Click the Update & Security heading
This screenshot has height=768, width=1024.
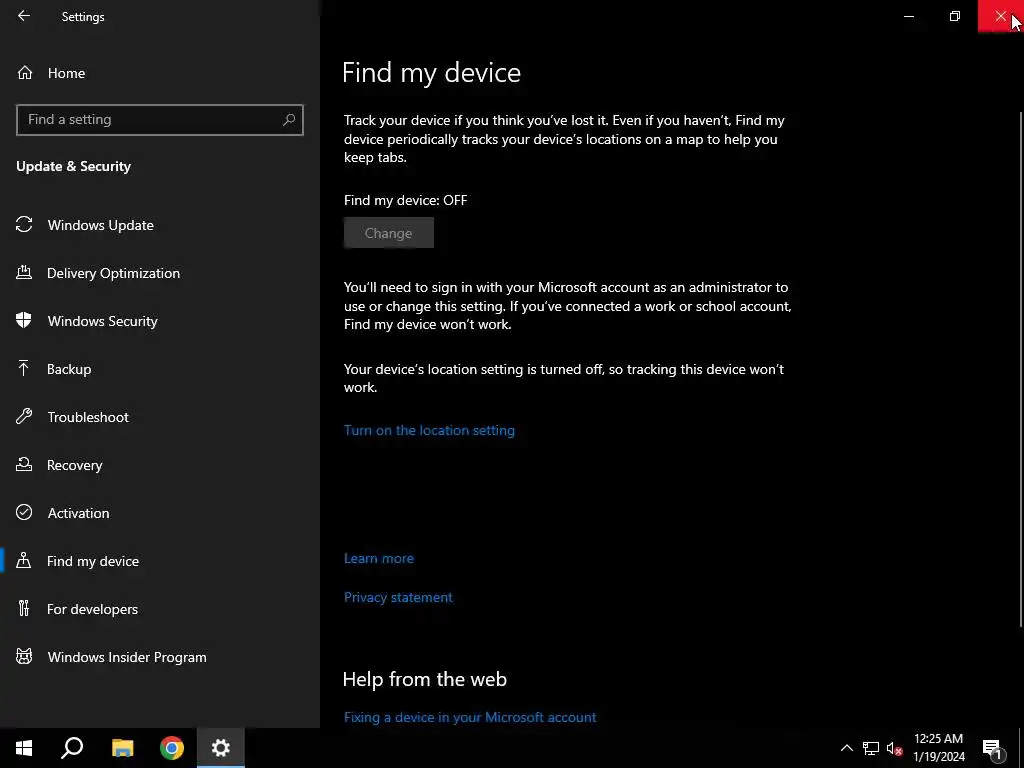click(74, 167)
